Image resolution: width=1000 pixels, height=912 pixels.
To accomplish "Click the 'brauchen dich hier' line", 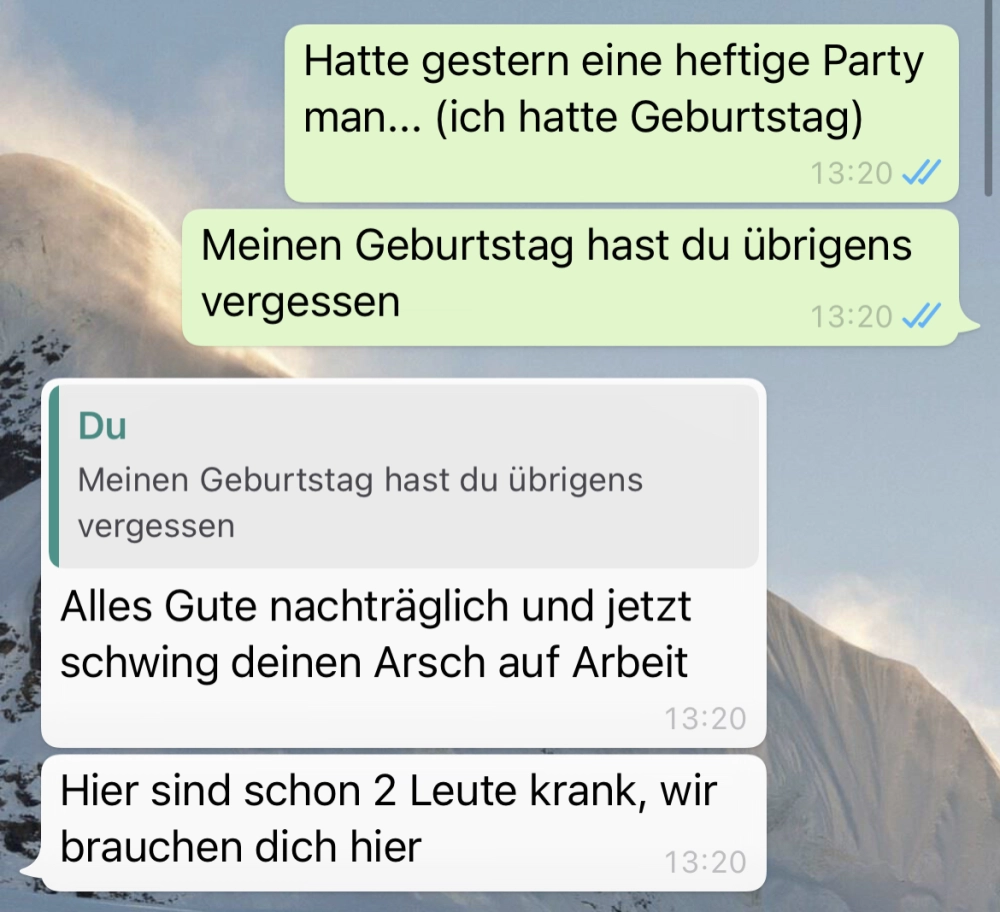I will tap(241, 847).
